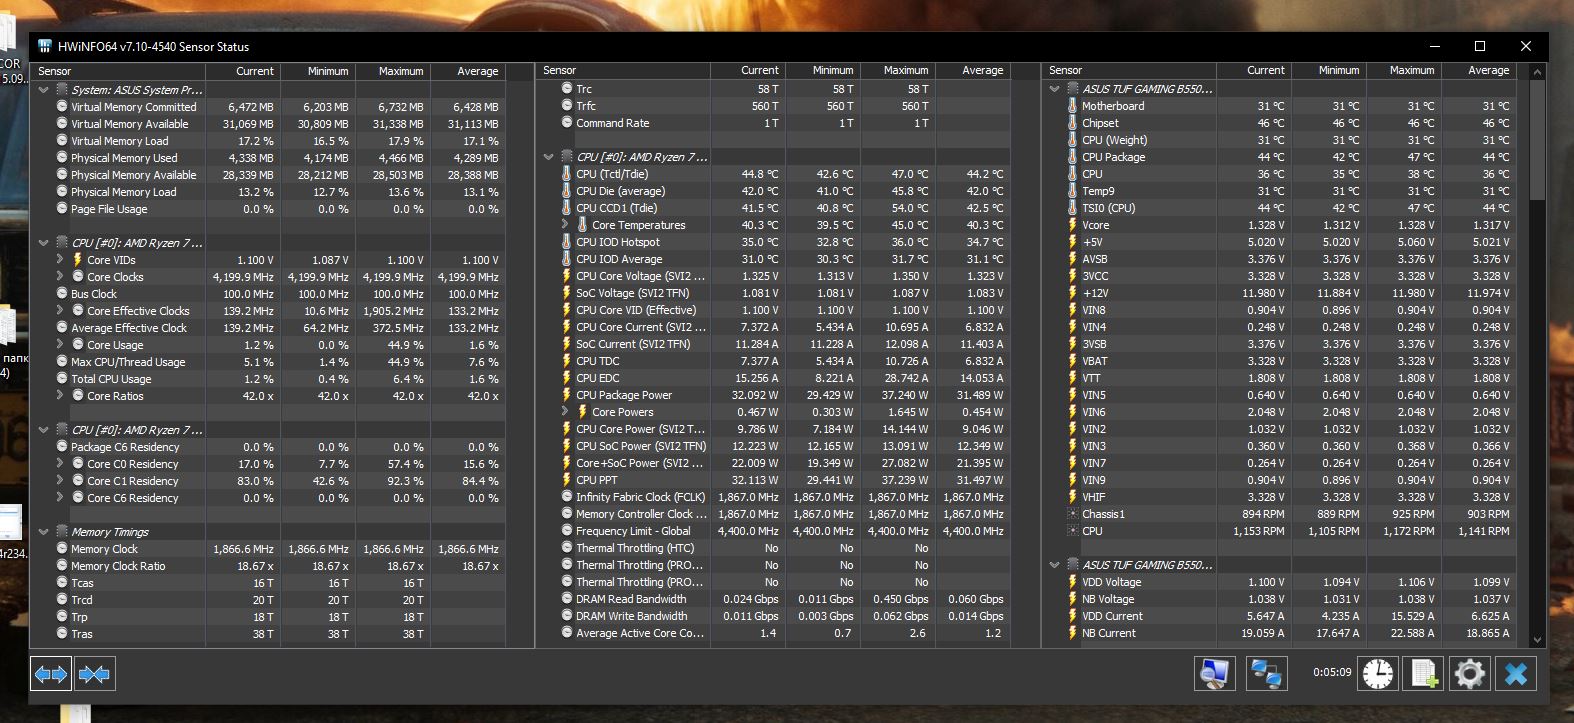Collapse the Memory Timings group

tap(44, 532)
